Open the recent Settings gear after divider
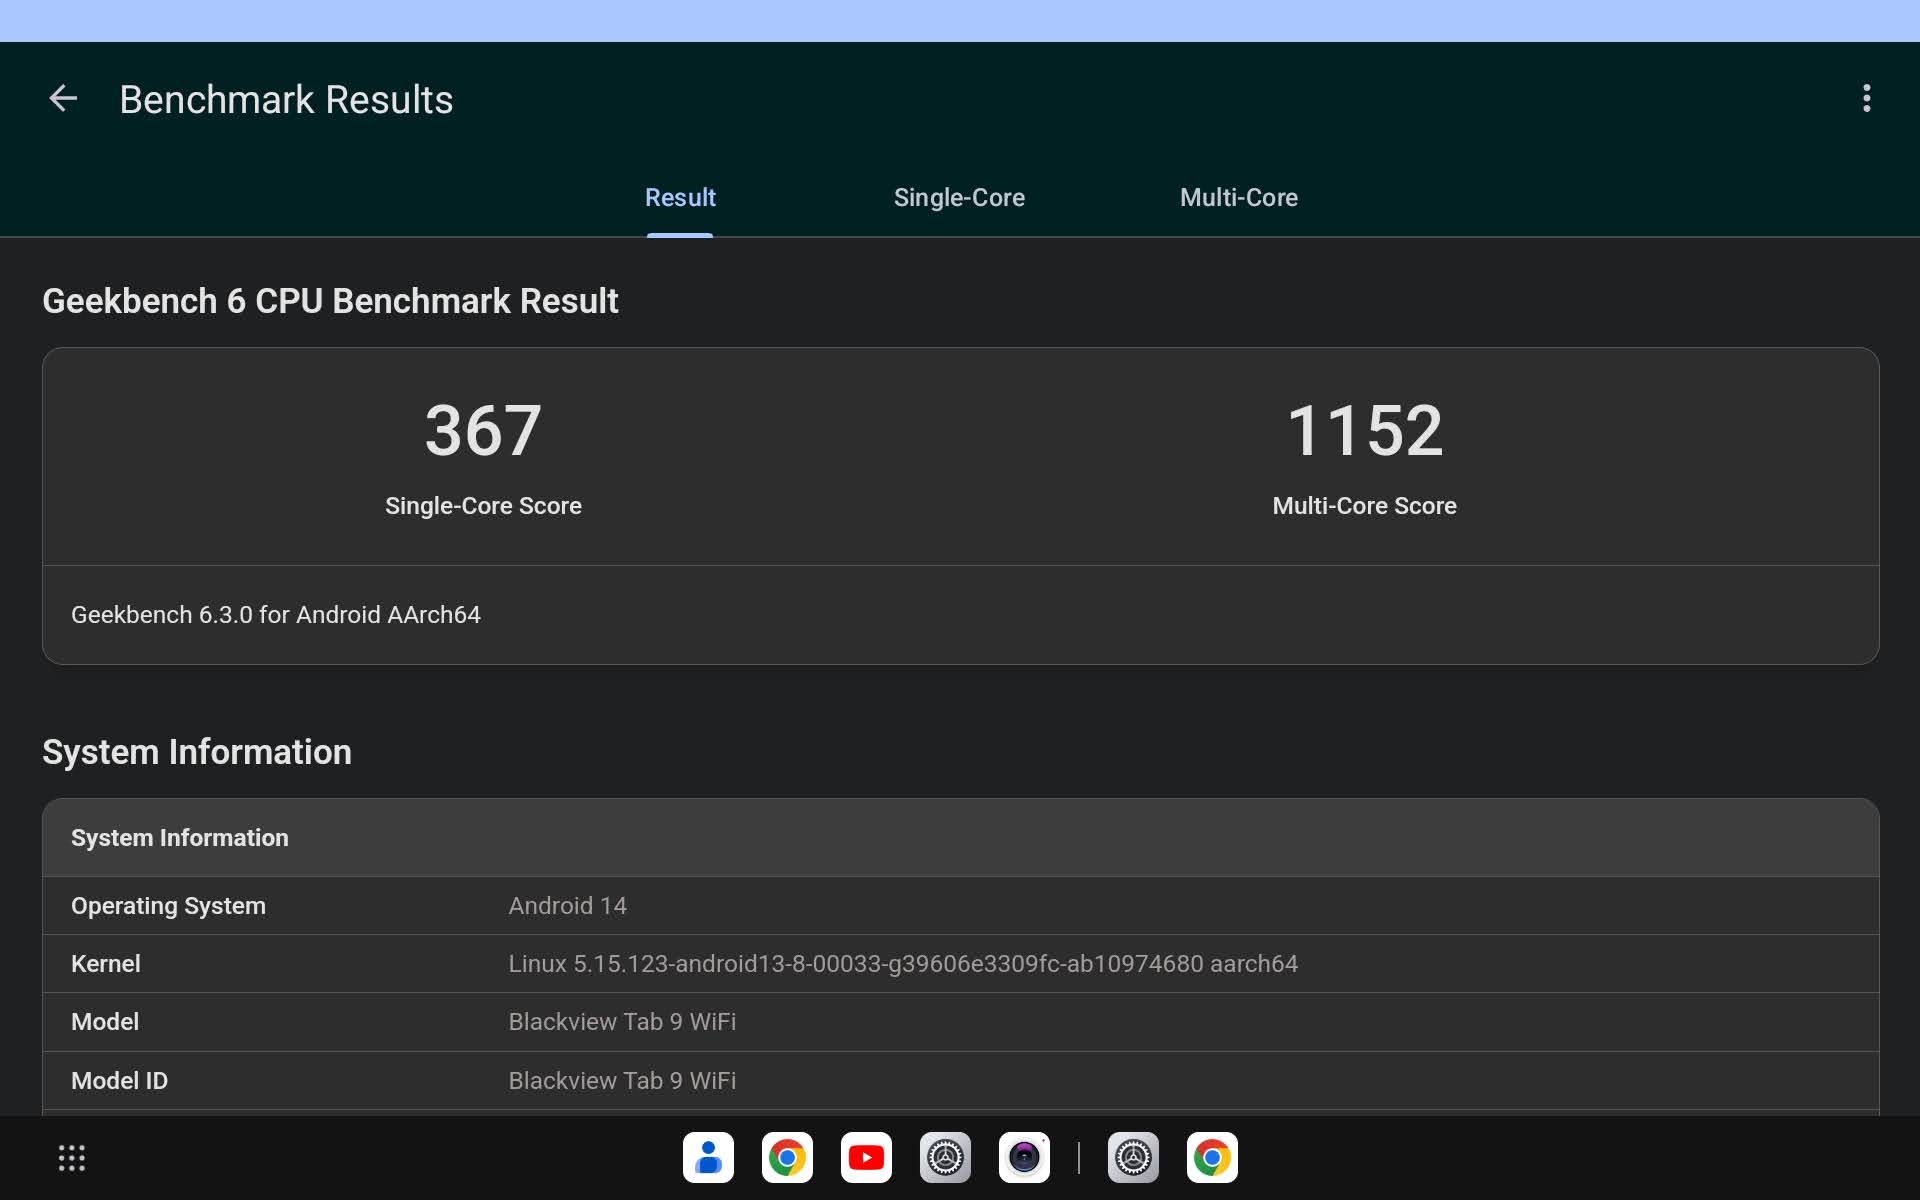 click(x=1133, y=1158)
